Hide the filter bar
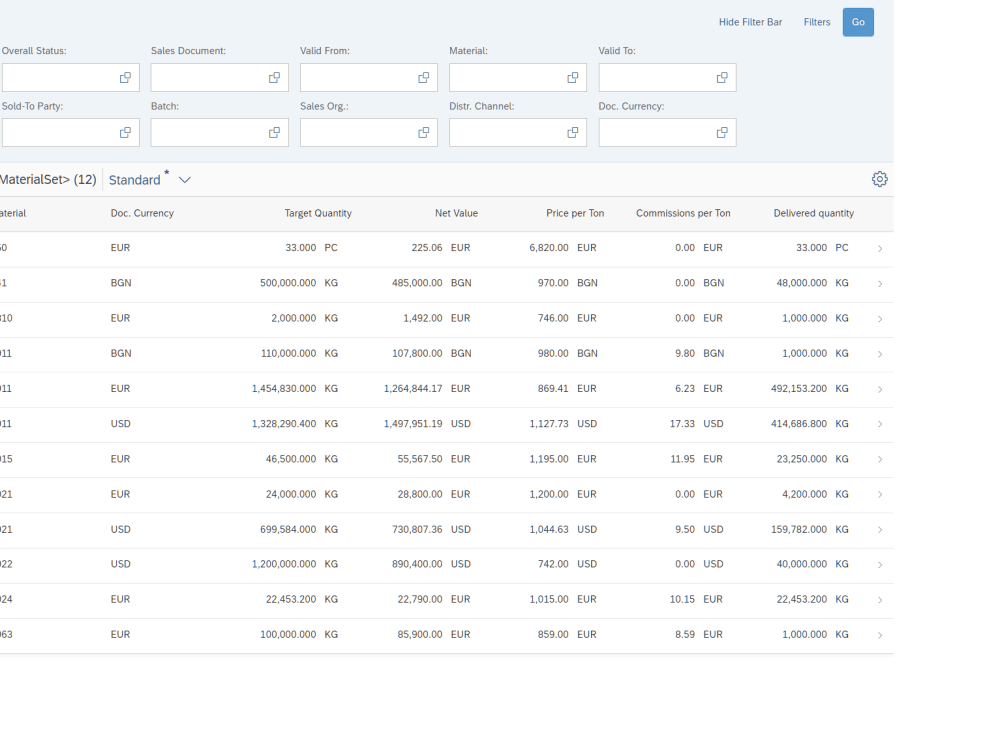The width and height of the screenshot is (1000, 750). (x=750, y=21)
